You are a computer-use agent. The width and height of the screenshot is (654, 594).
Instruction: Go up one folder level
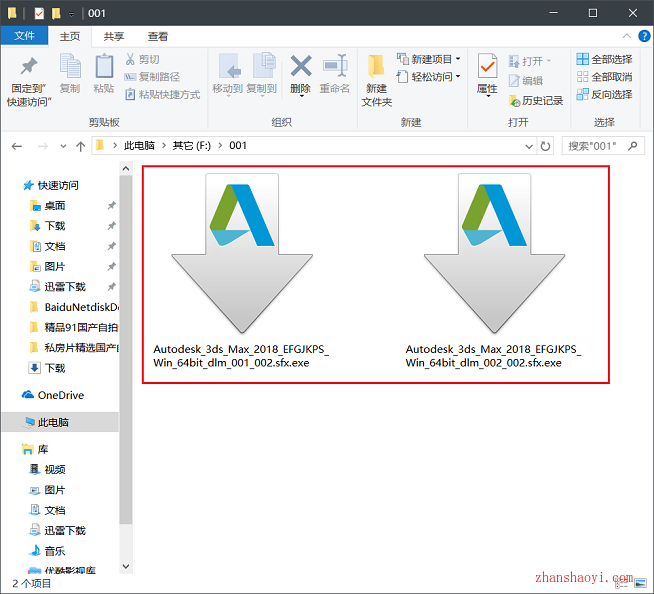tap(80, 146)
